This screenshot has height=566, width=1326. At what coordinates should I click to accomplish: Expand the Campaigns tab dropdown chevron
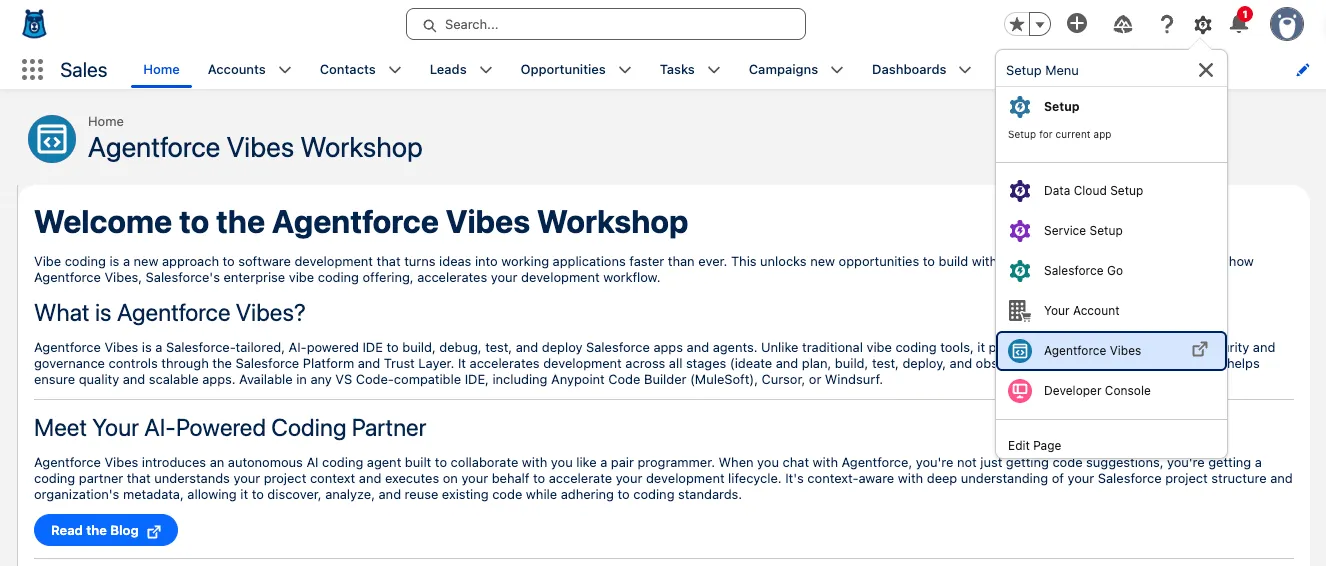[x=837, y=70]
